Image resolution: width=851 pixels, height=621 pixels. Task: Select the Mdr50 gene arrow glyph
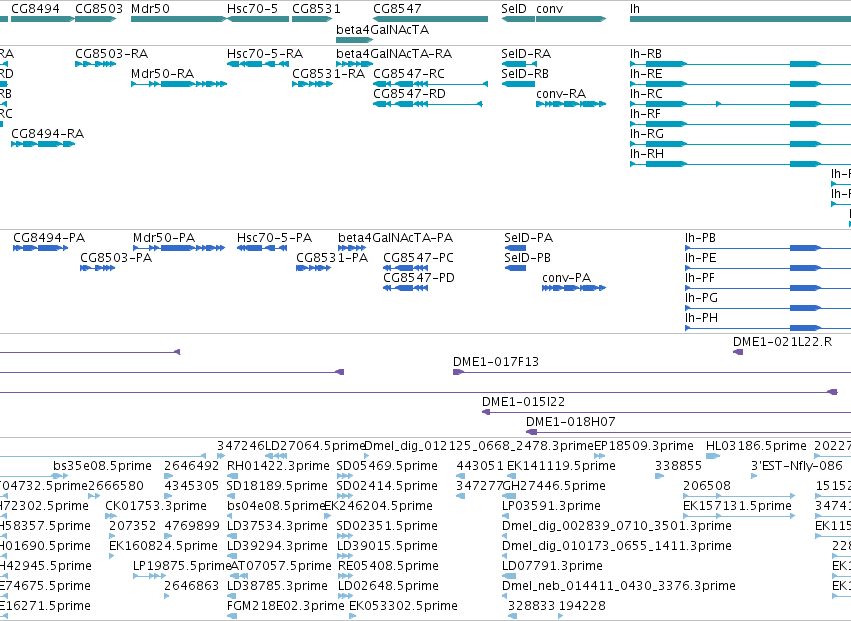click(179, 19)
